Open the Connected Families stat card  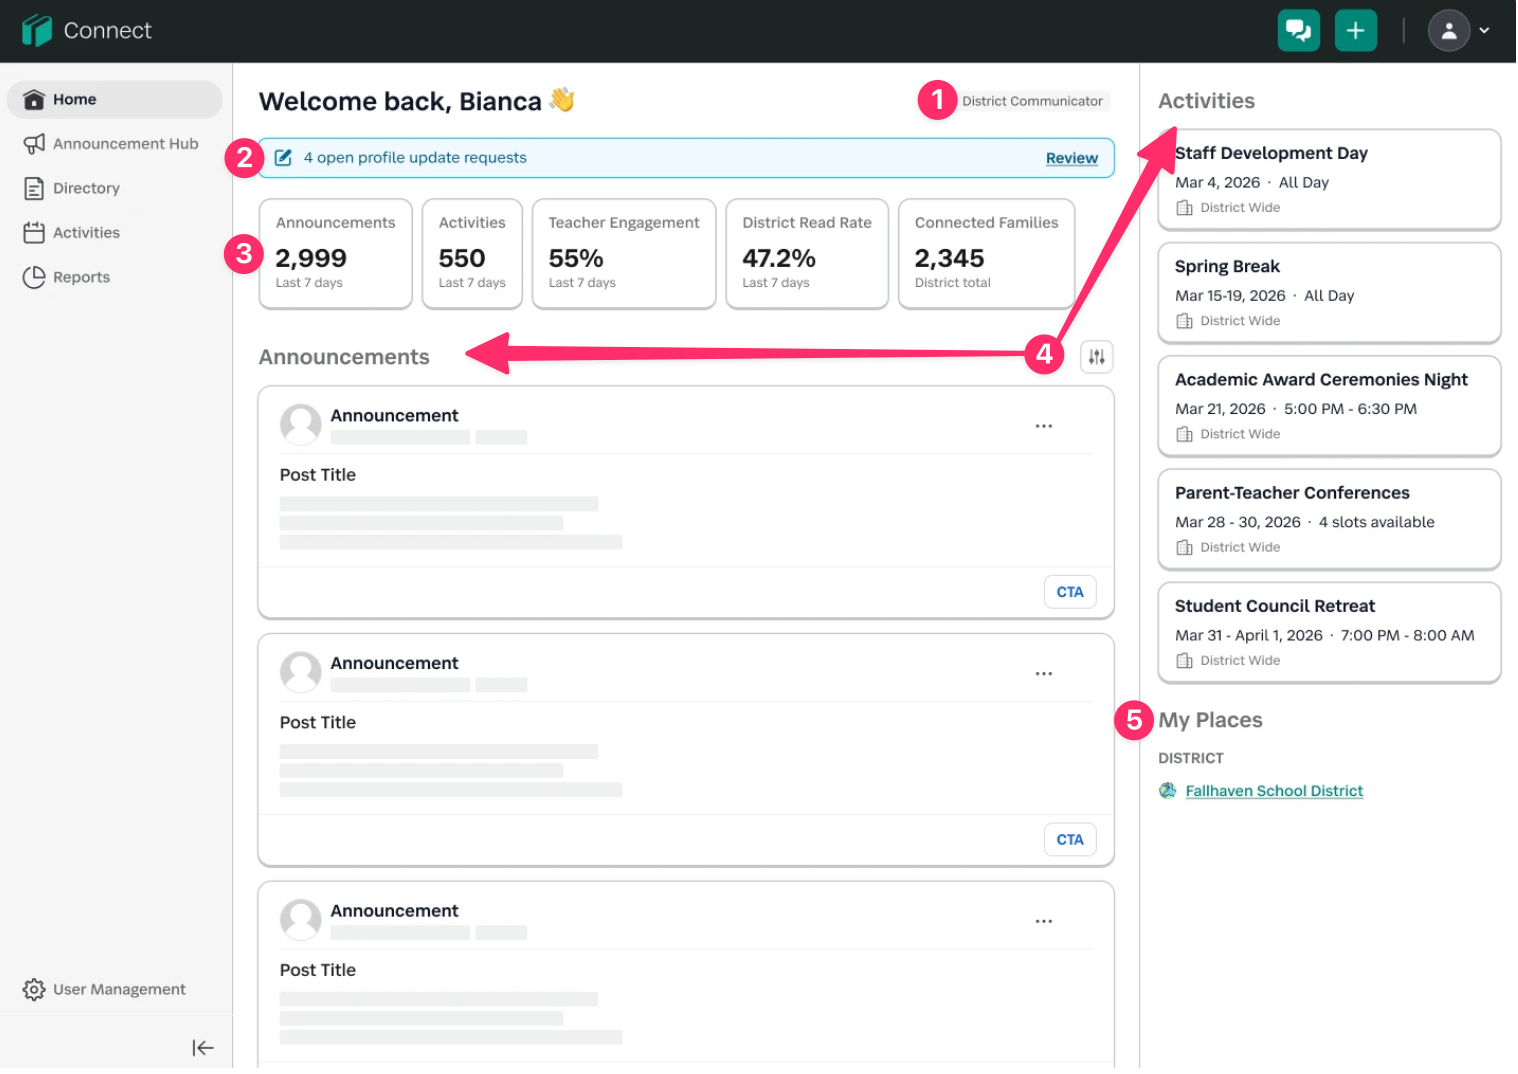click(x=987, y=254)
